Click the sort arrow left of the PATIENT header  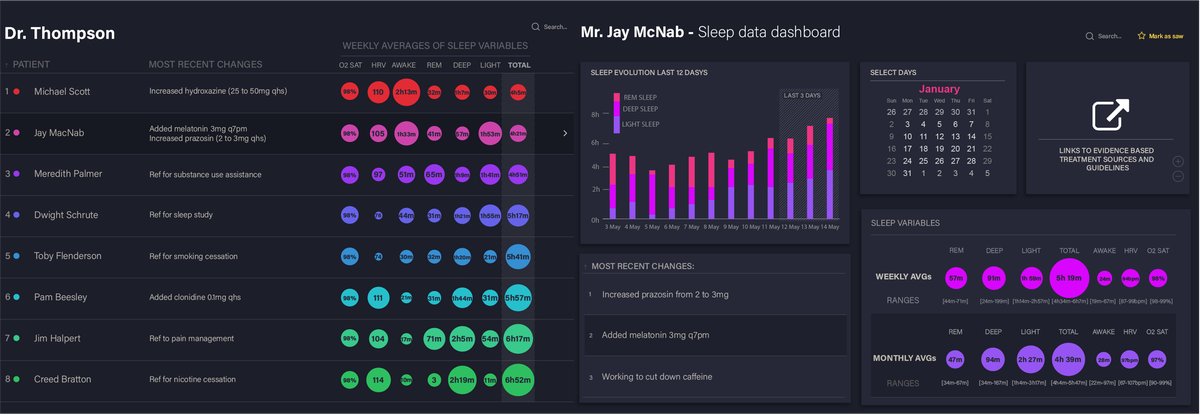point(5,65)
